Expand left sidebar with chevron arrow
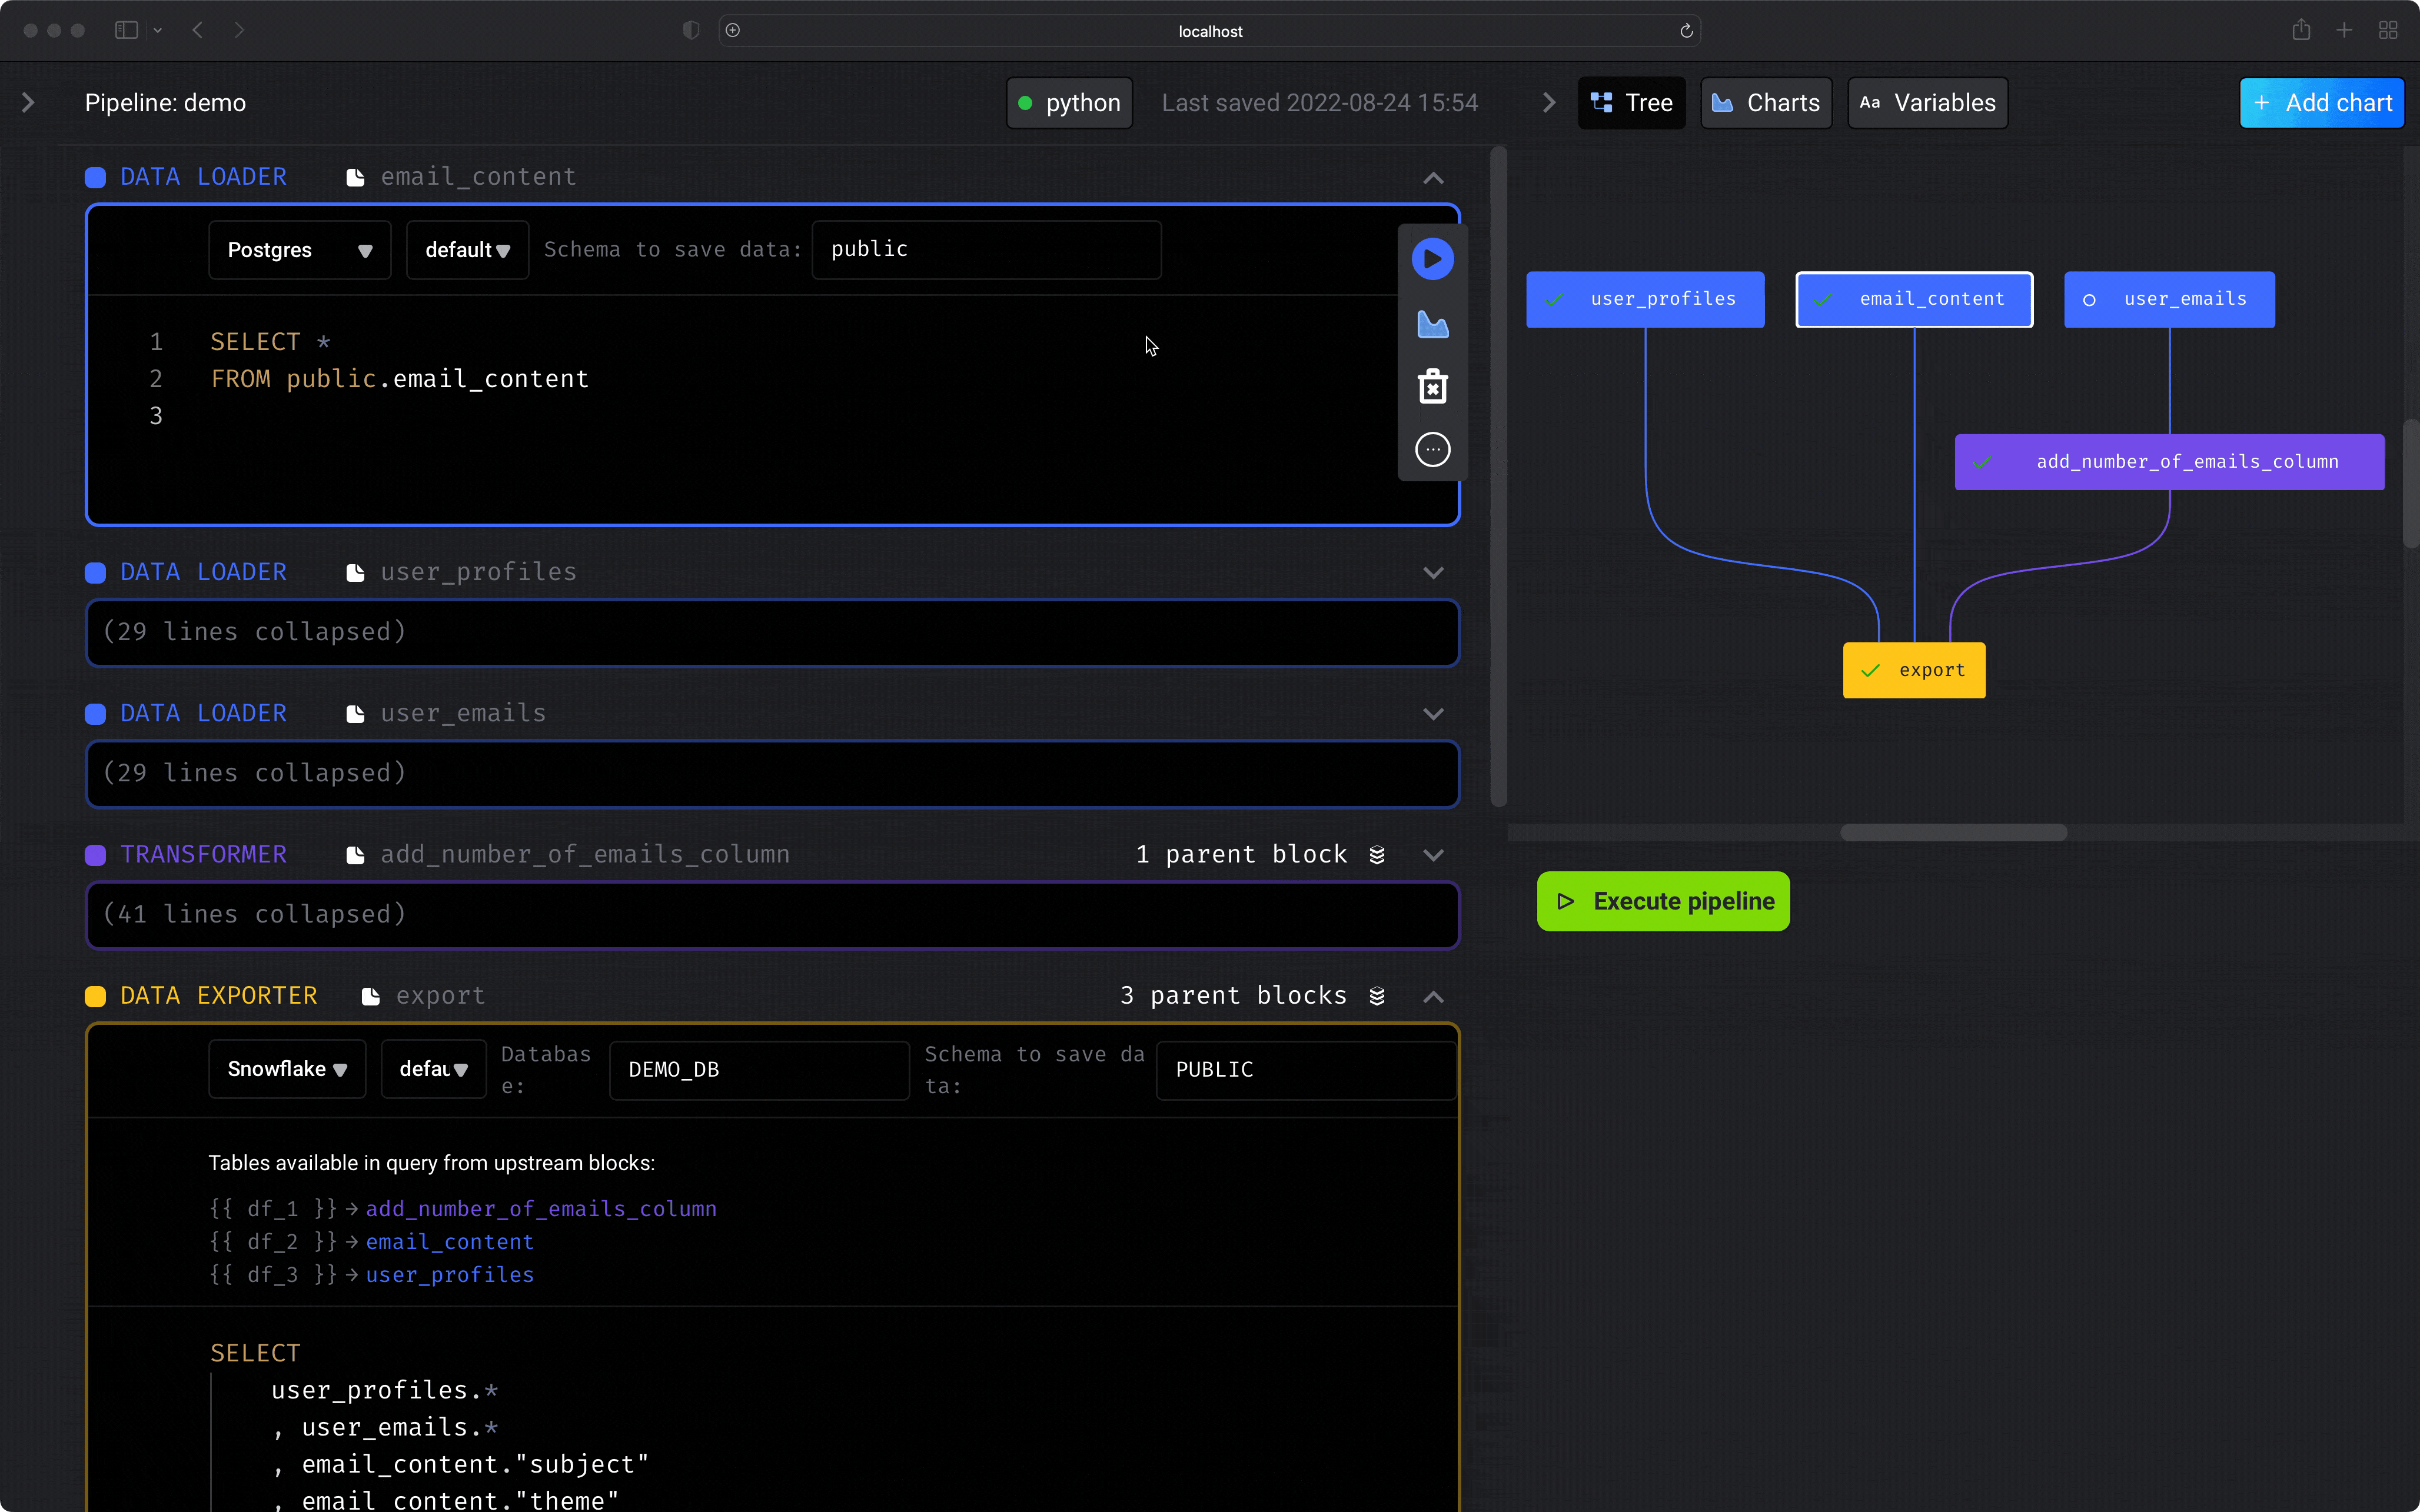This screenshot has height=1512, width=2420. 28,103
